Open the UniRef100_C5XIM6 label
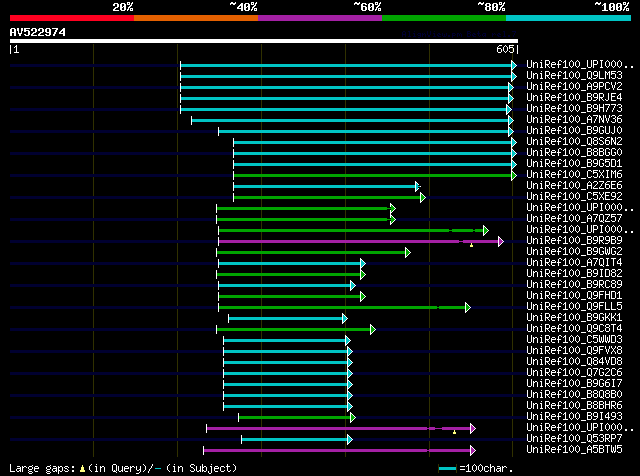 point(574,175)
